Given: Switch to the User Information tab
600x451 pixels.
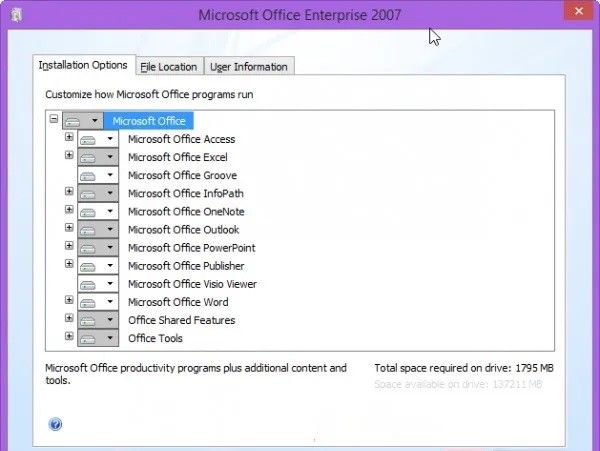Looking at the screenshot, I should (x=249, y=67).
